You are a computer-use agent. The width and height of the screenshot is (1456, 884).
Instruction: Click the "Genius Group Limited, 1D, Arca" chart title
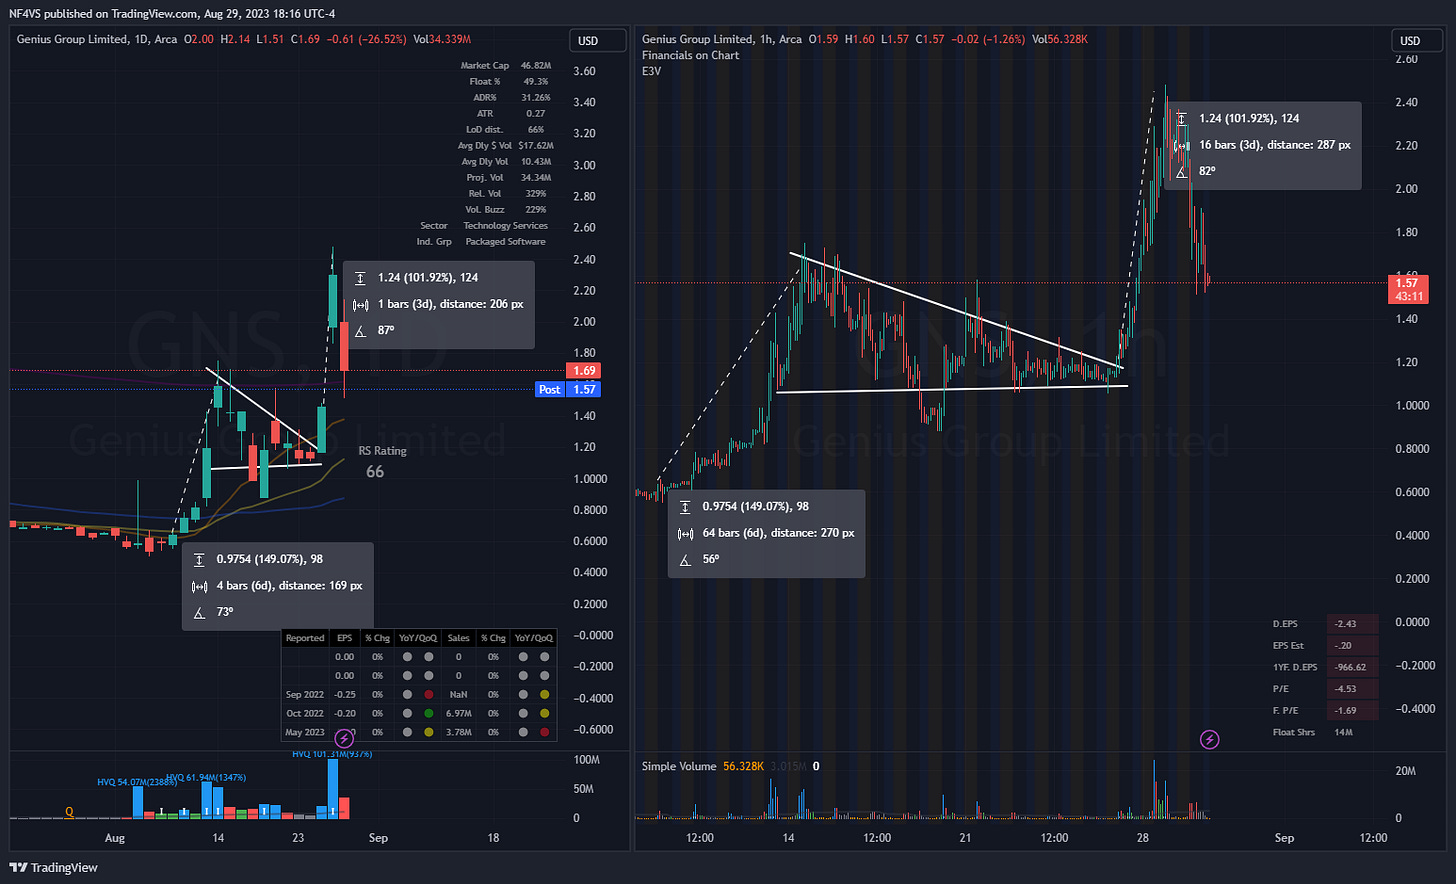(x=97, y=40)
